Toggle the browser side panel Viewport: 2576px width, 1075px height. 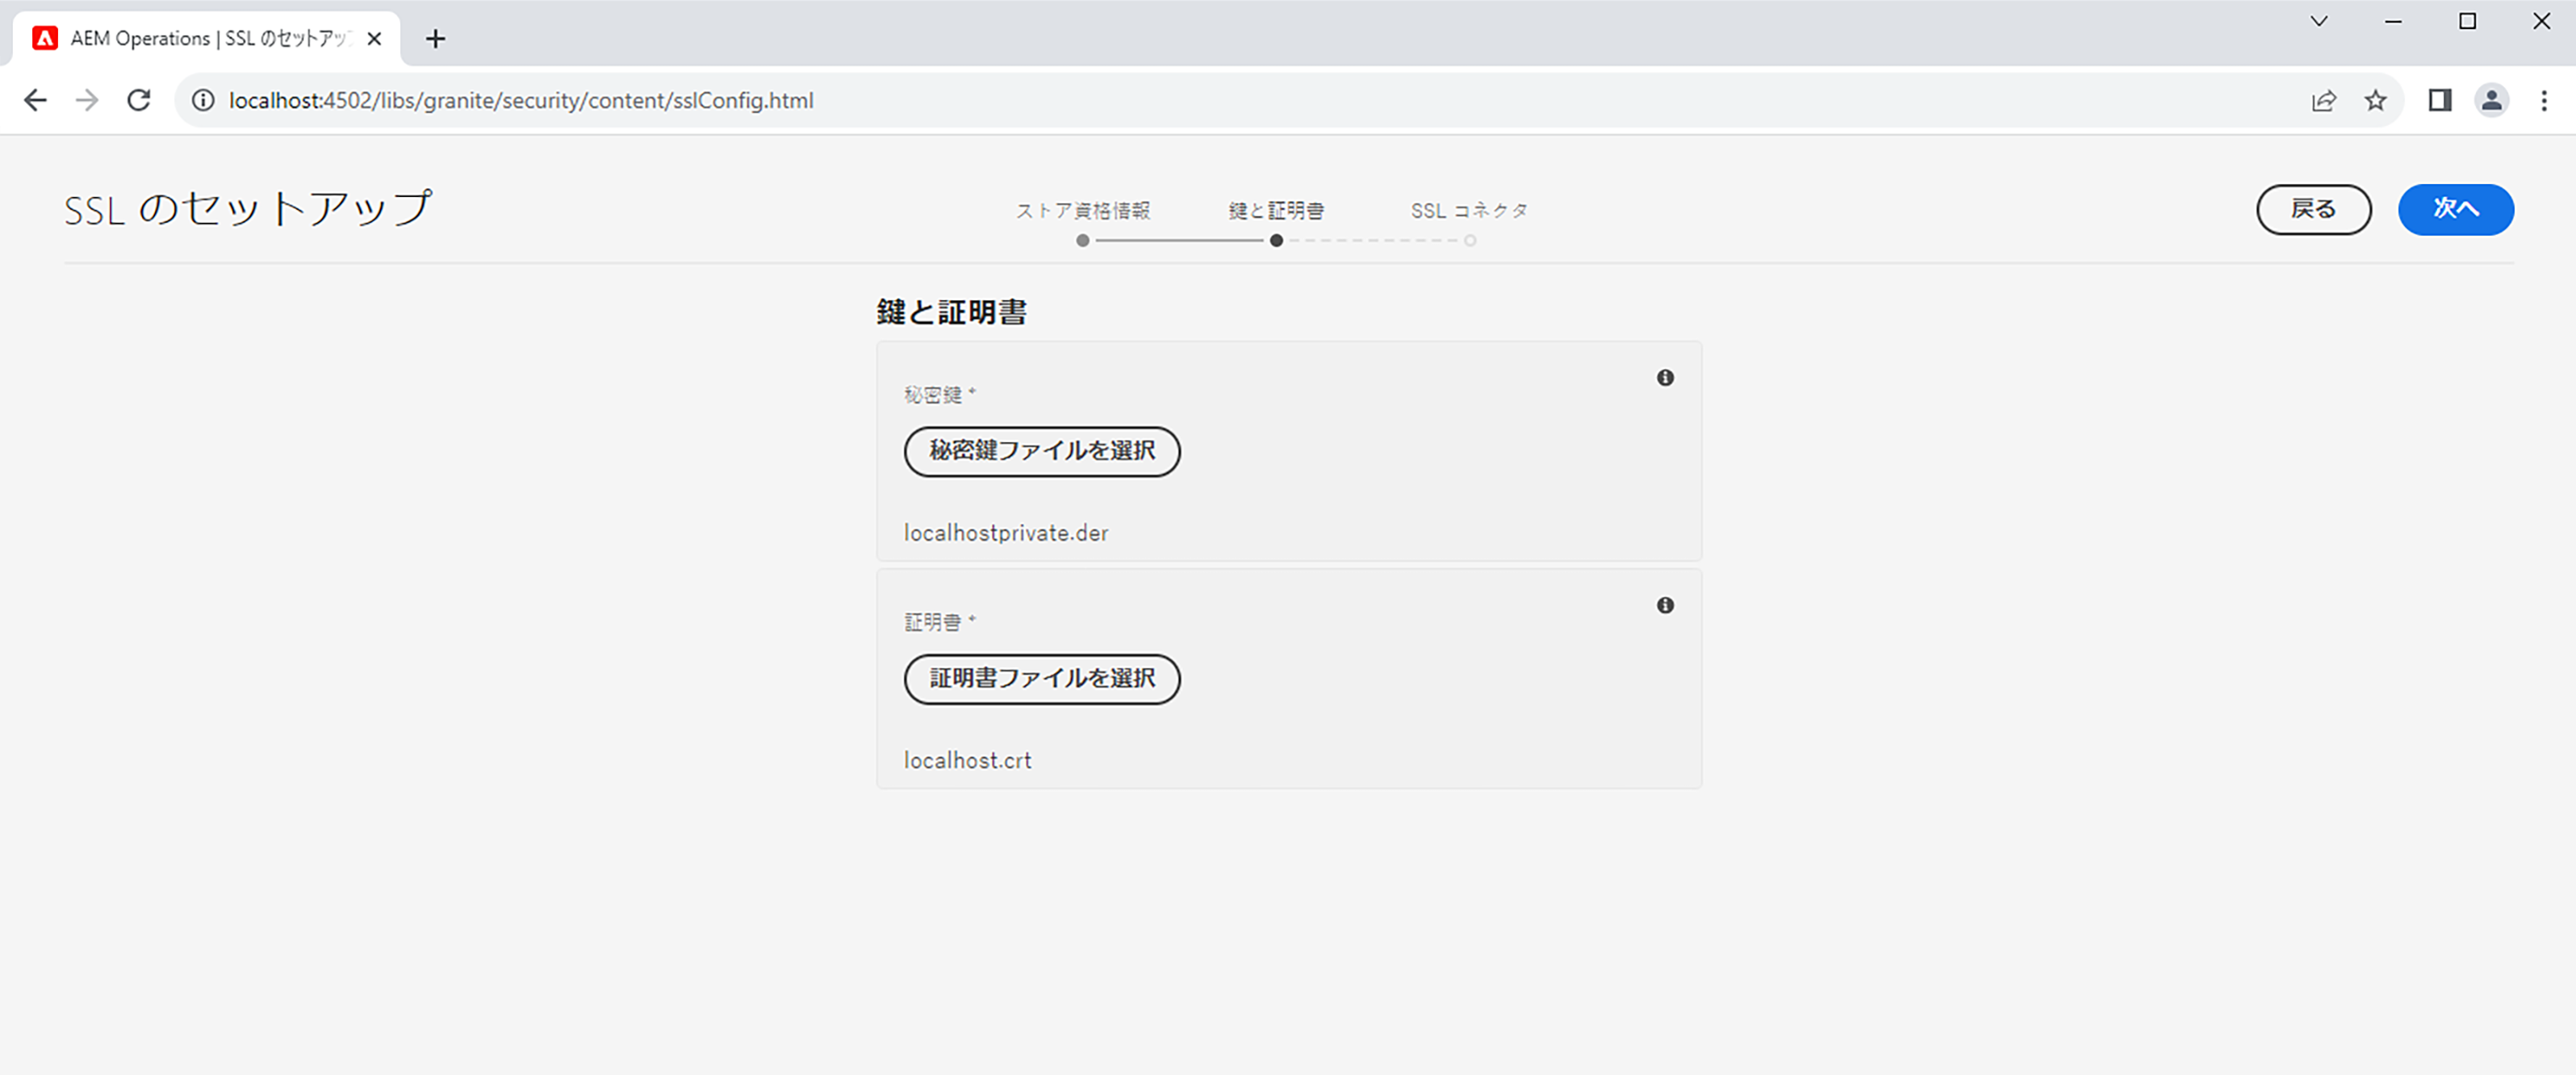coord(2439,100)
